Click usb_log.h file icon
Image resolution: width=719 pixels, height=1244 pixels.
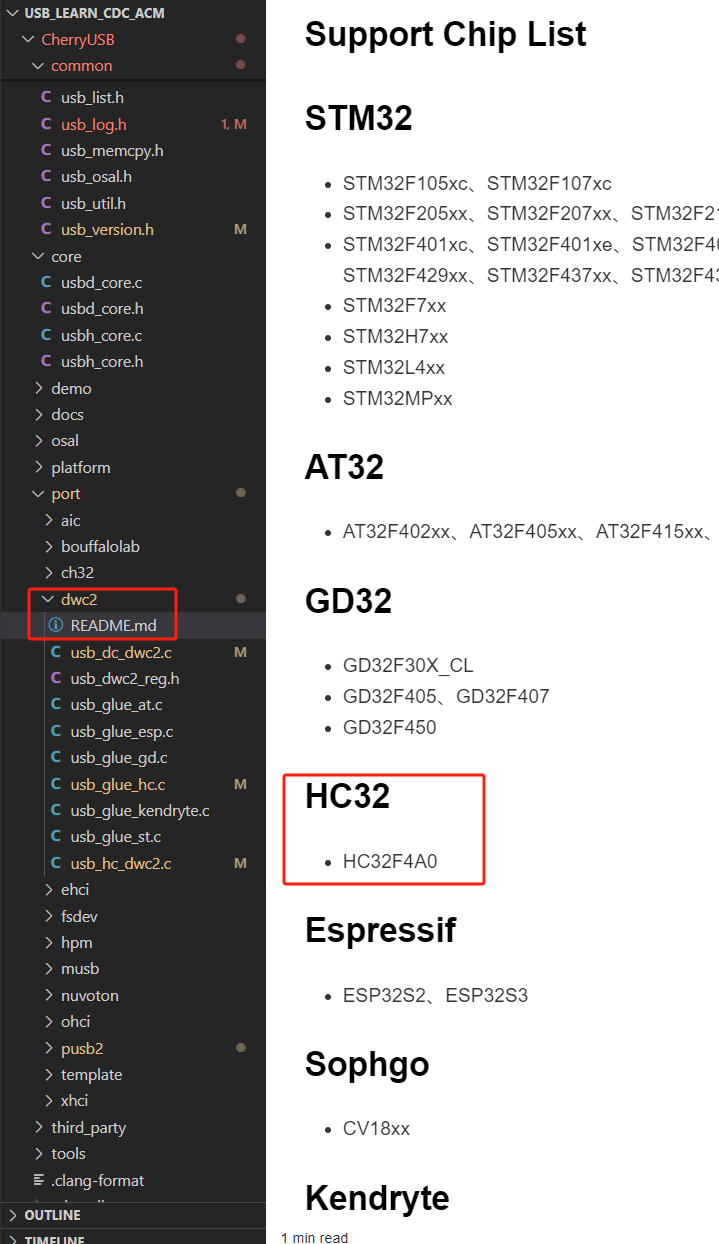coord(46,124)
